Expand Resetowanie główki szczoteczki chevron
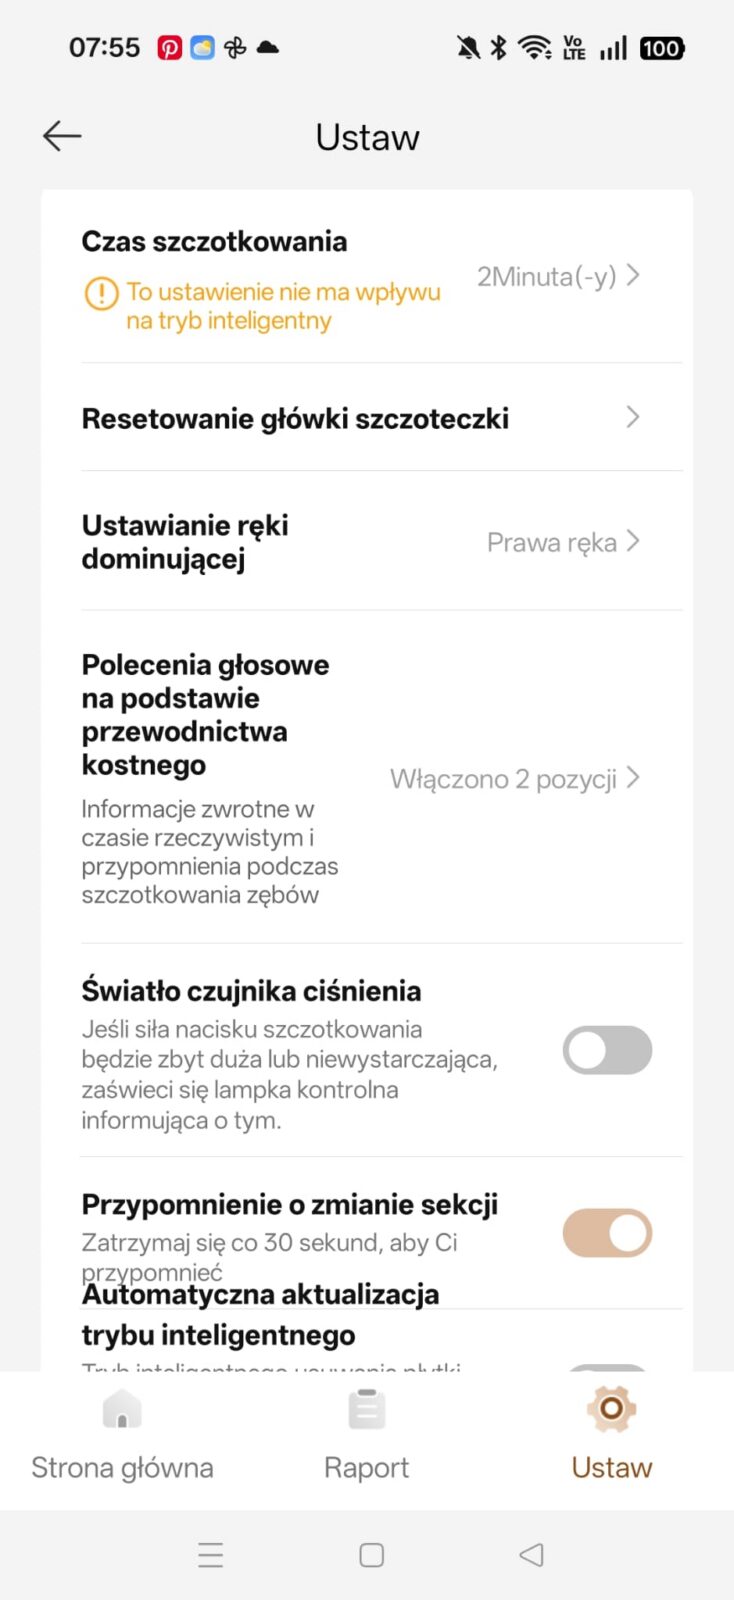The image size is (734, 1600). pyautogui.click(x=632, y=417)
